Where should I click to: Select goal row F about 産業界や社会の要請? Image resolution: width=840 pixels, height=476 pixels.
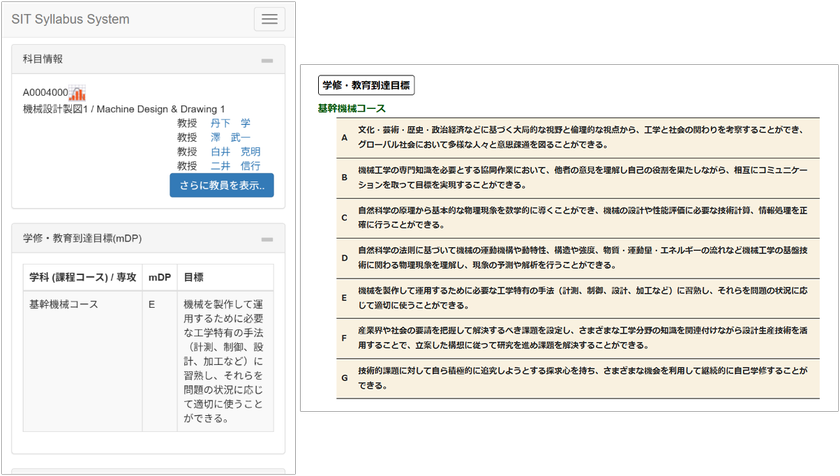tap(578, 338)
